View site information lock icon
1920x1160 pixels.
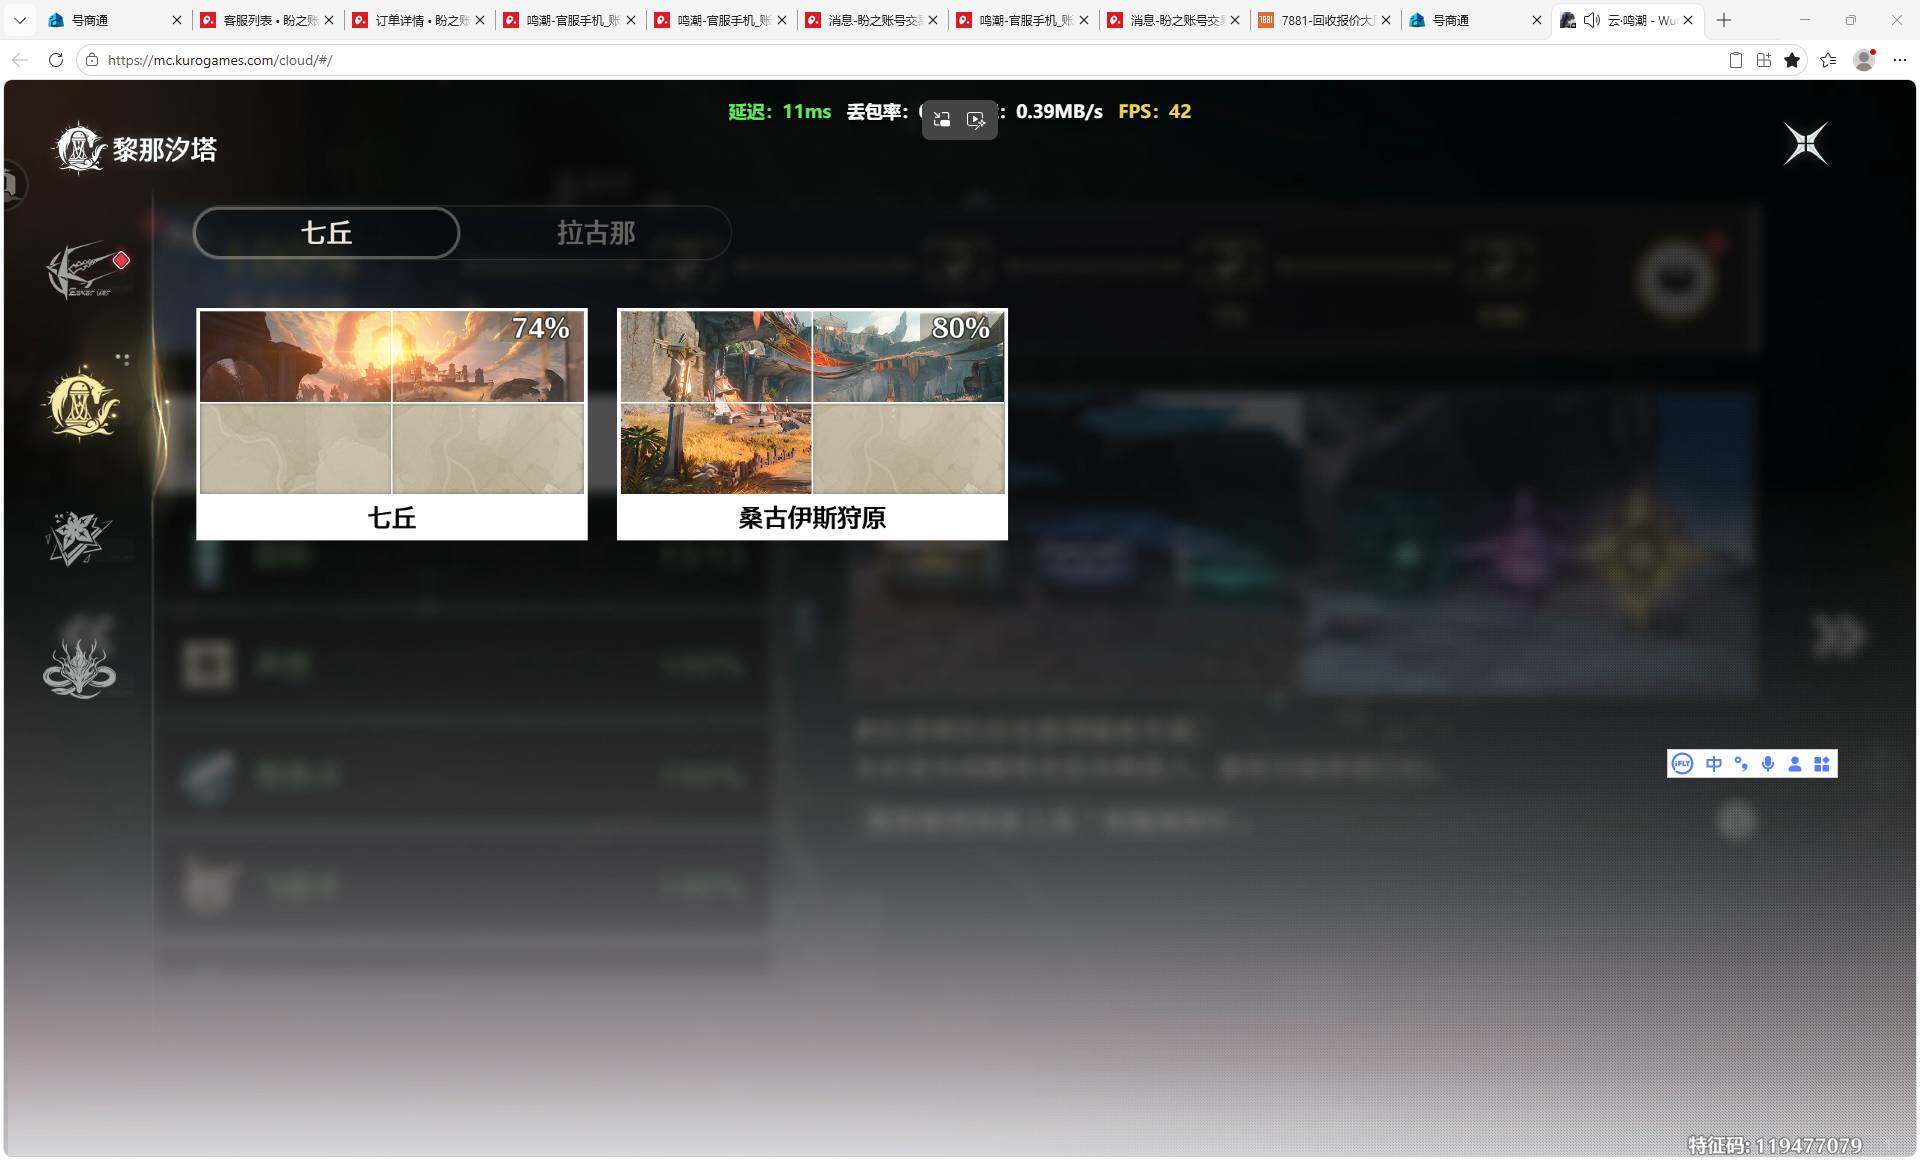(x=92, y=60)
